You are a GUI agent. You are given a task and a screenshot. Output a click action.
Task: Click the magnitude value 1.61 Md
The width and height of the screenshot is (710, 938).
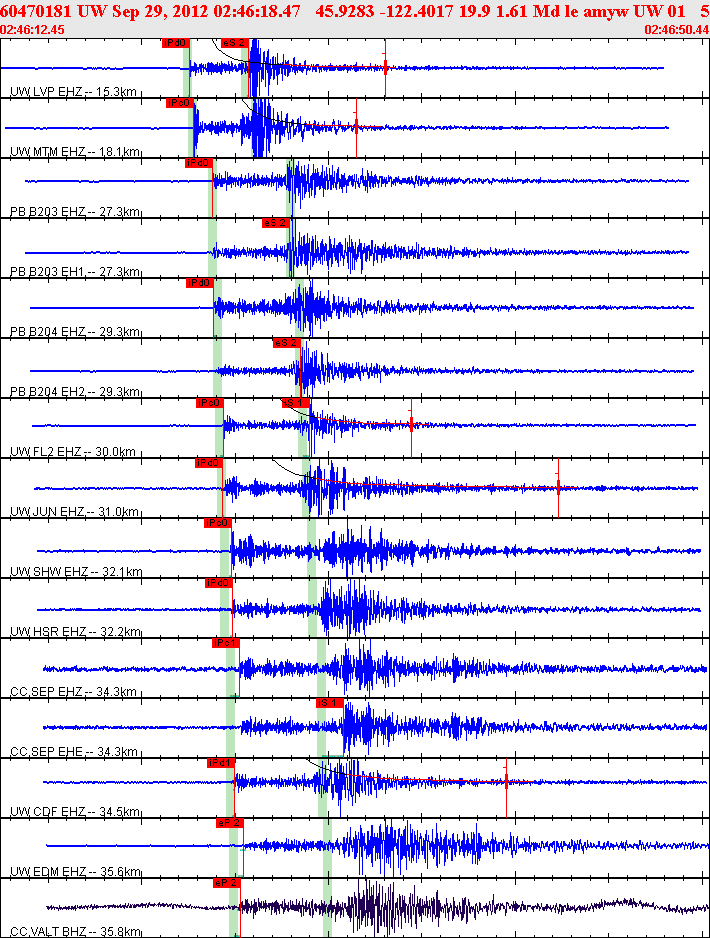coord(528,11)
